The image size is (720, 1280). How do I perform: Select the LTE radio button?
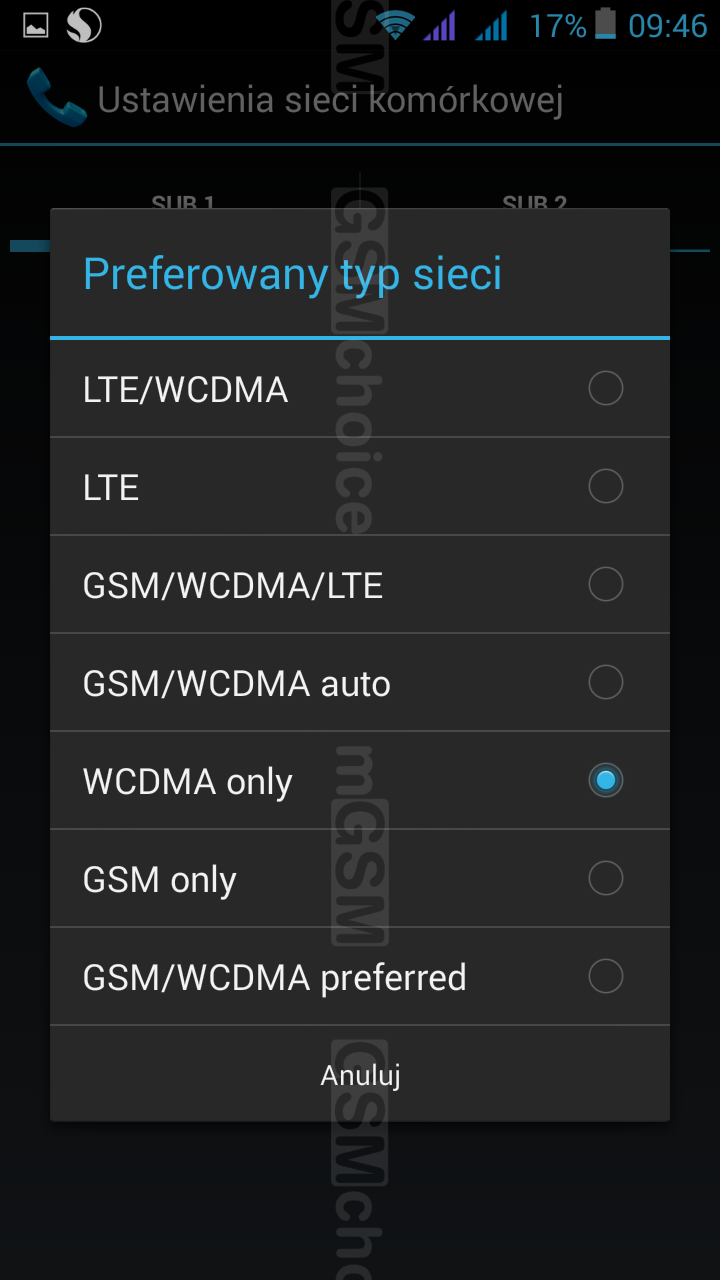606,486
